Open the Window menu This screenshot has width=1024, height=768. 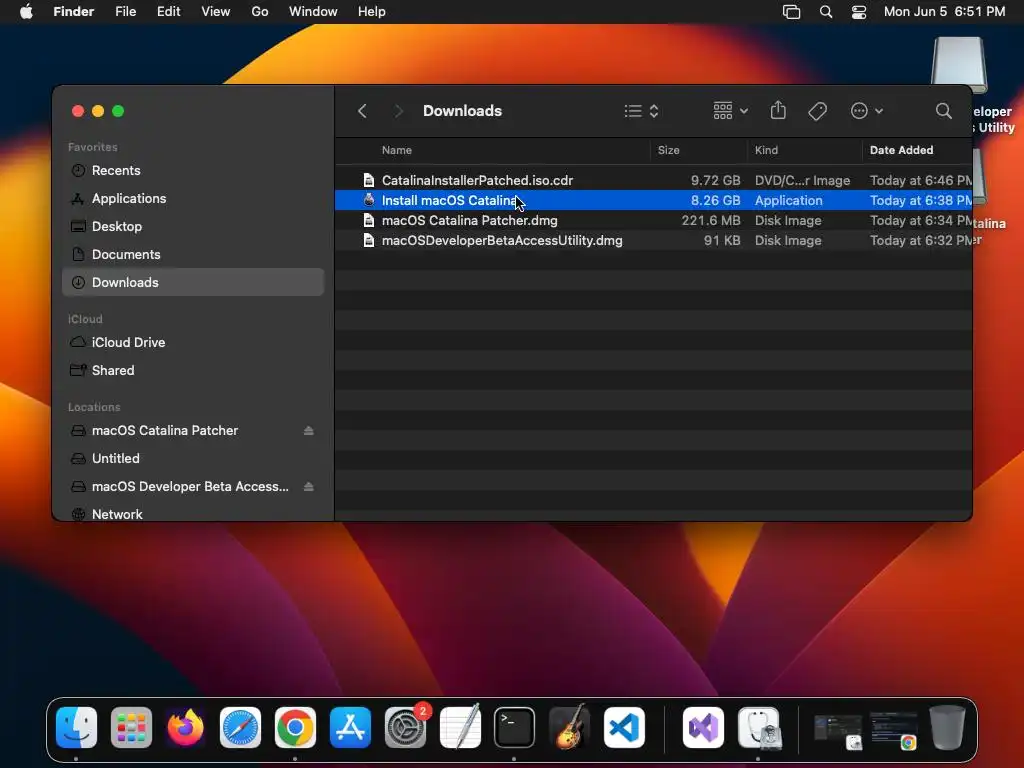coord(313,12)
